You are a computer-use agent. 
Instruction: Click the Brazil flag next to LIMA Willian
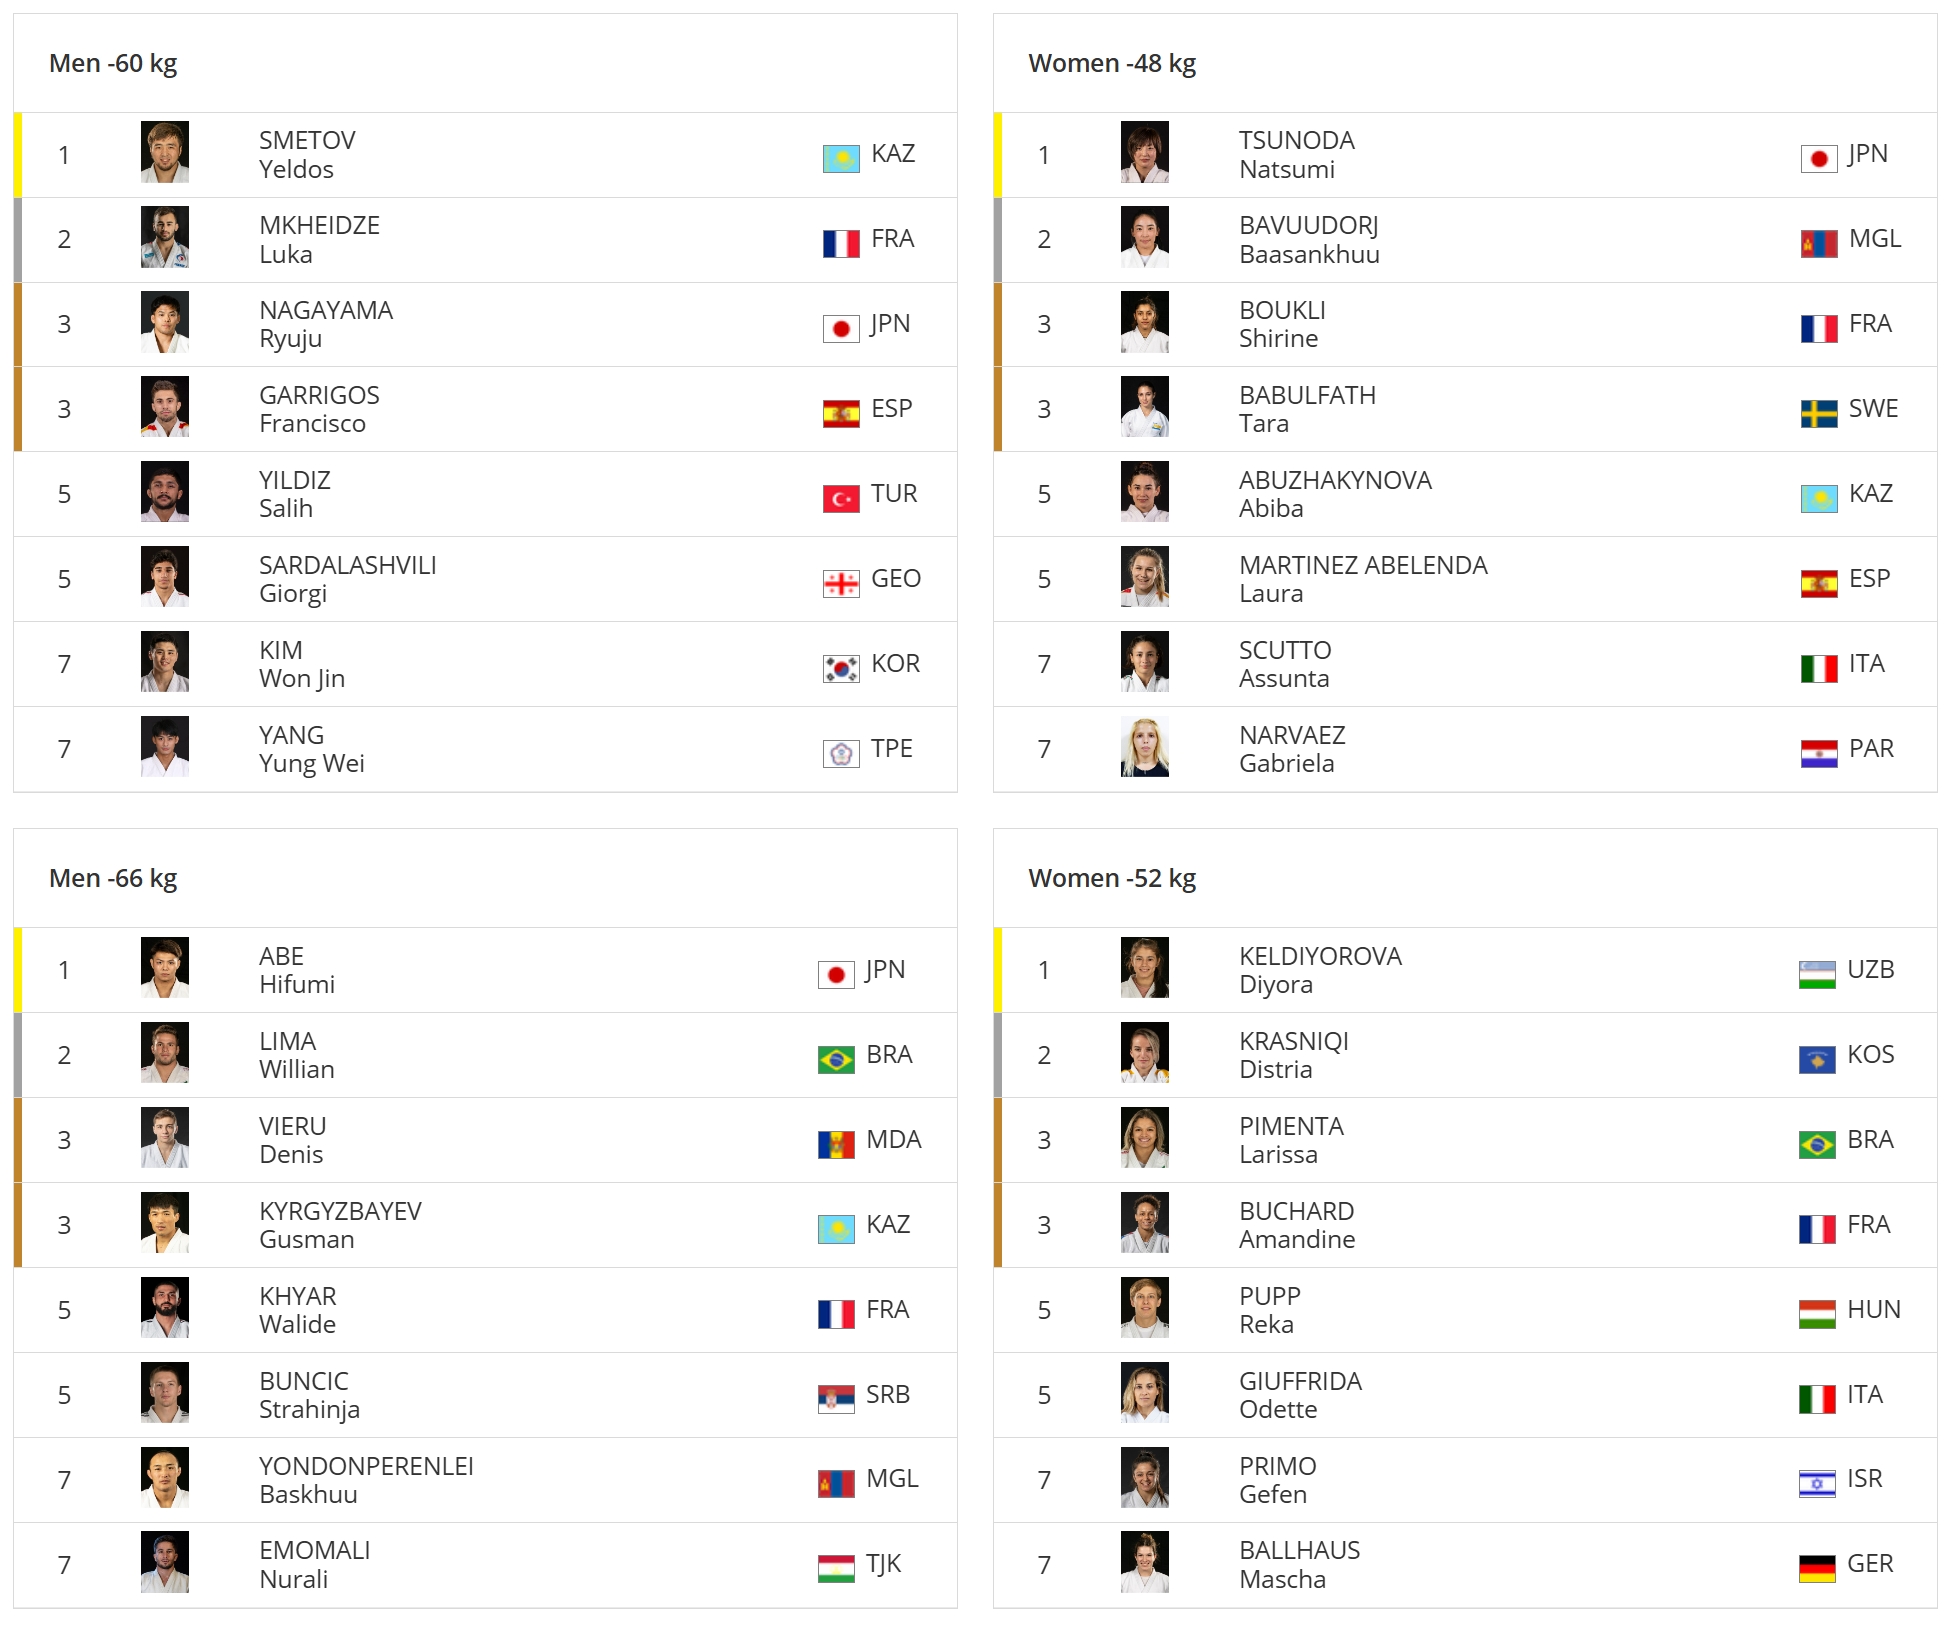click(x=836, y=1059)
